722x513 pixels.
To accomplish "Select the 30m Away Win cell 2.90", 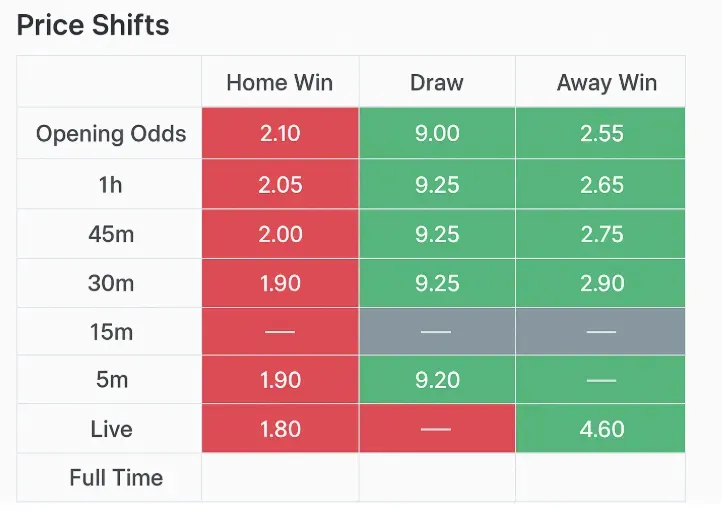I will point(601,283).
